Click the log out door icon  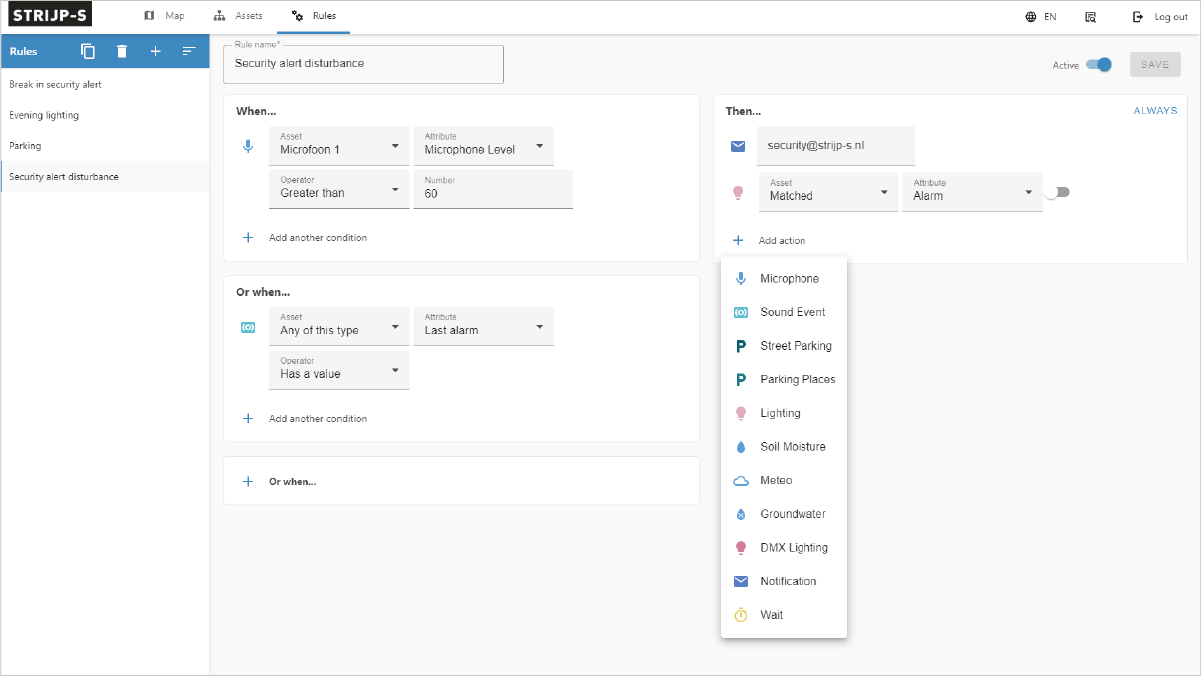(x=1138, y=17)
